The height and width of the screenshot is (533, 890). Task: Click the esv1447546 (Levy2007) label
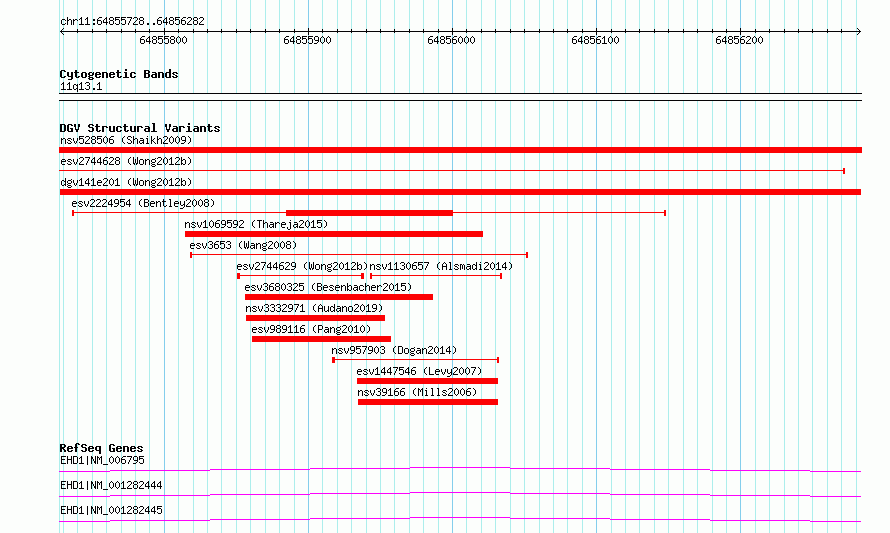419,371
